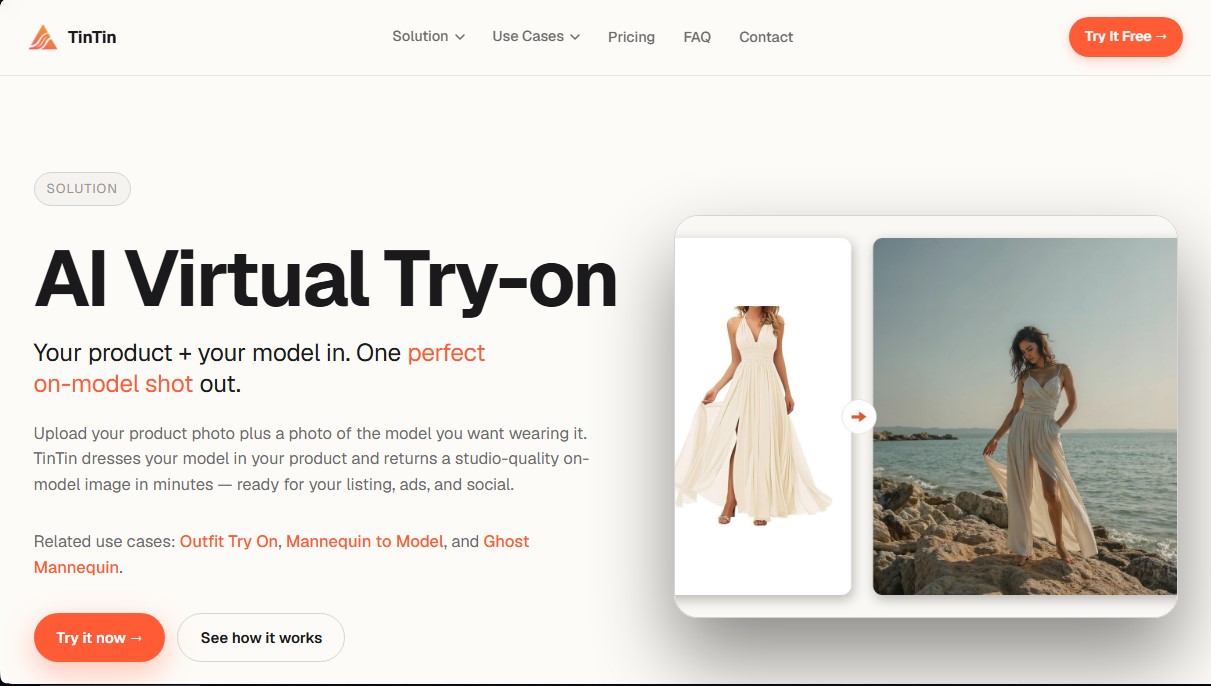This screenshot has width=1211, height=686.
Task: Expand the Use Cases dropdown chevron
Action: (575, 37)
